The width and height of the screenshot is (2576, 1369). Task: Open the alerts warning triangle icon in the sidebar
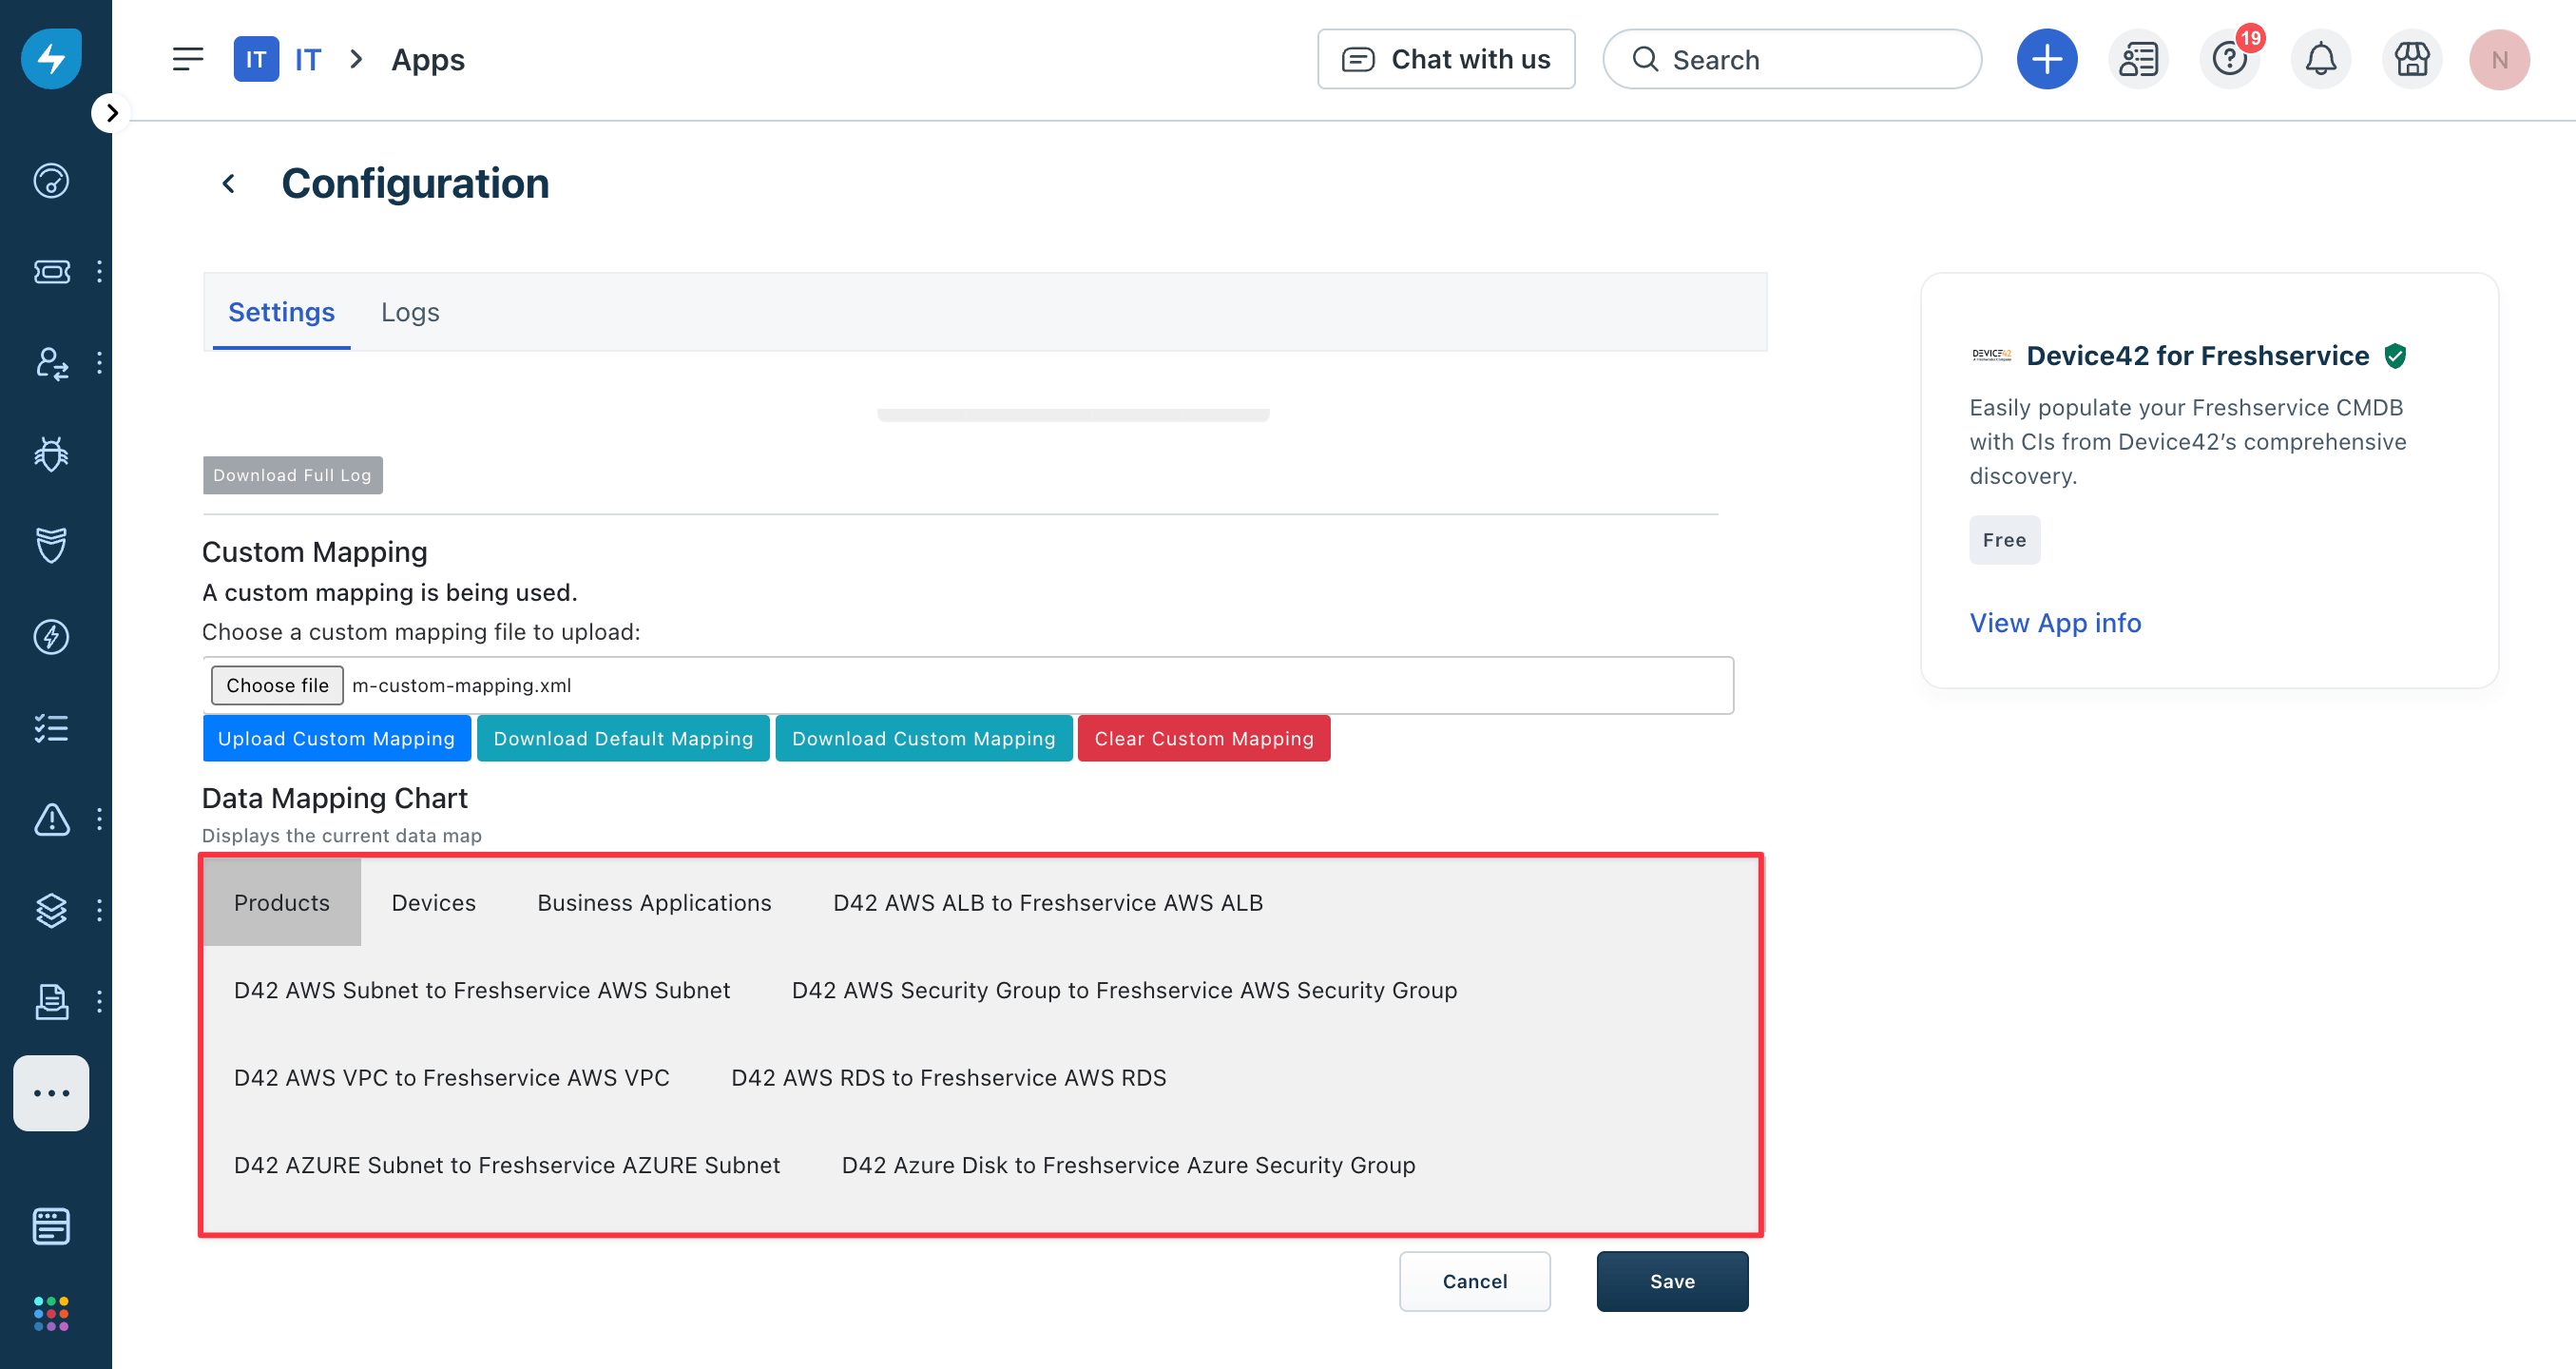tap(51, 819)
